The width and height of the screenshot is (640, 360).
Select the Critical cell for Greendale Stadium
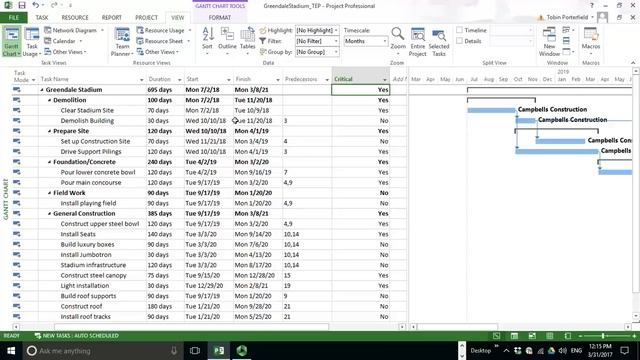(x=361, y=90)
